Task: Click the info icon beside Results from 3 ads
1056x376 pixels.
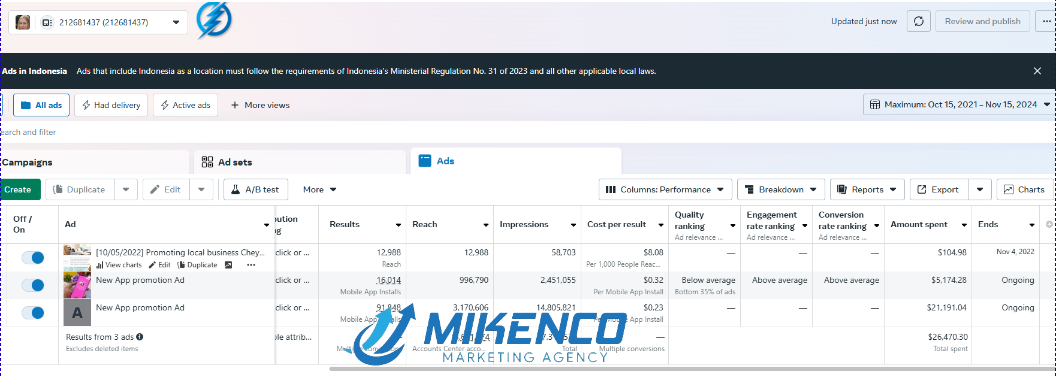Action: (x=139, y=336)
